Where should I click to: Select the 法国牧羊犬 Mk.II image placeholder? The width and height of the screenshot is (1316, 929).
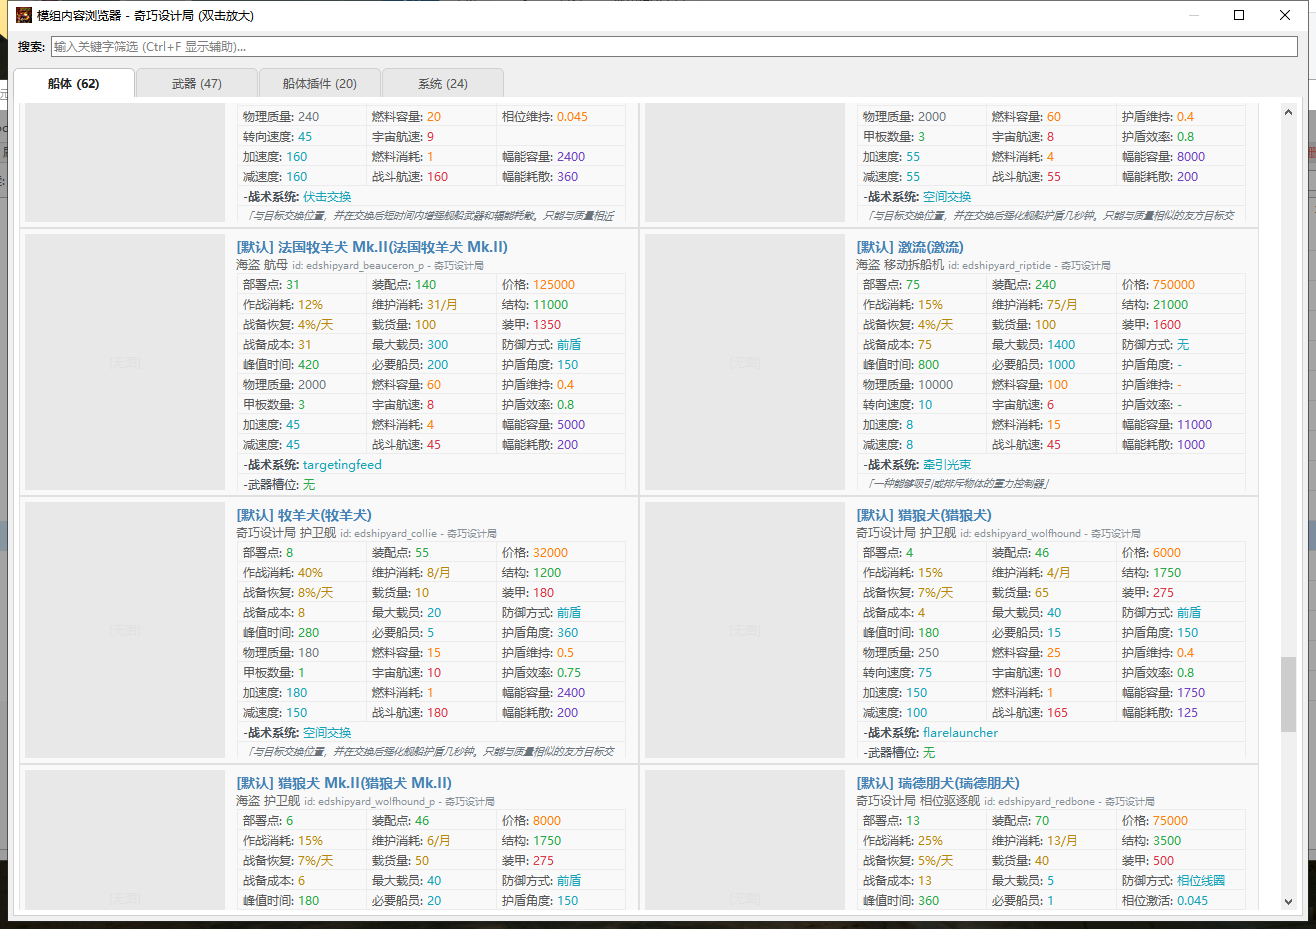pos(125,362)
